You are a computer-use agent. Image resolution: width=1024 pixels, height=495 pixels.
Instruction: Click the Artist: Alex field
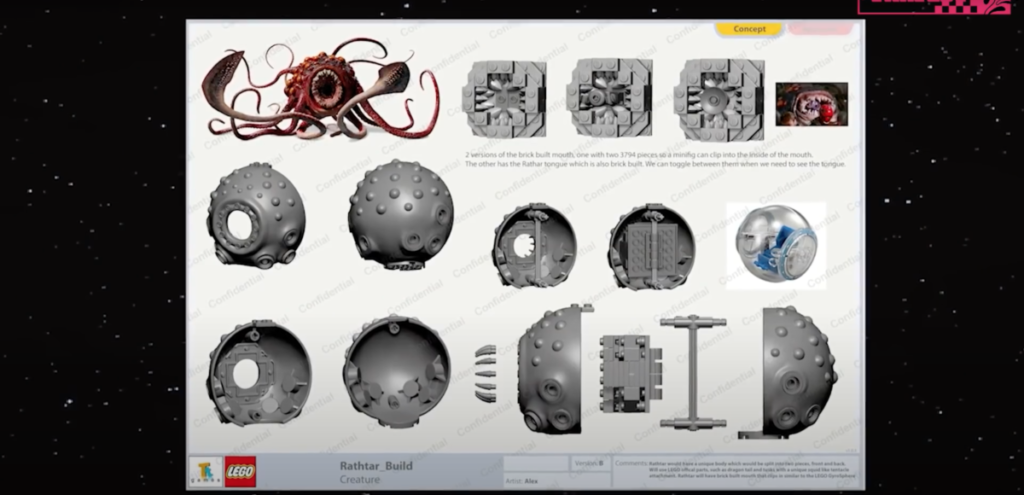point(557,481)
